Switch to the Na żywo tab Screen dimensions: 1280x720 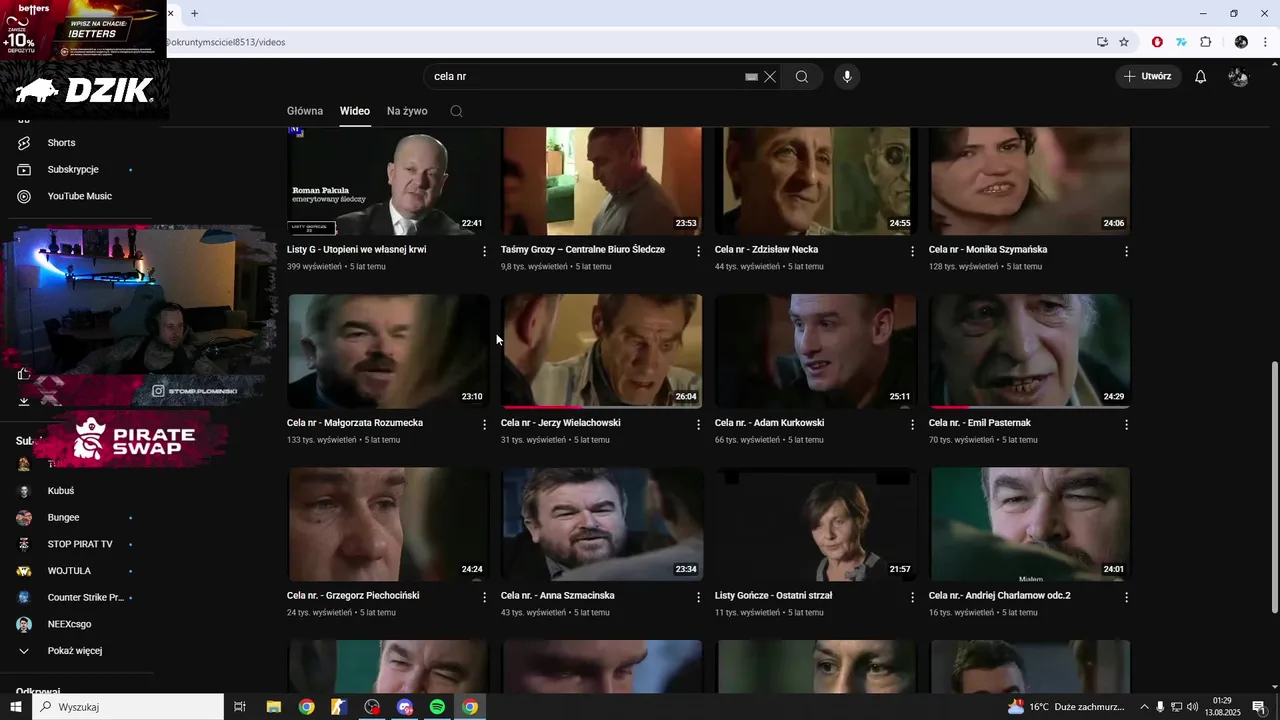point(407,111)
